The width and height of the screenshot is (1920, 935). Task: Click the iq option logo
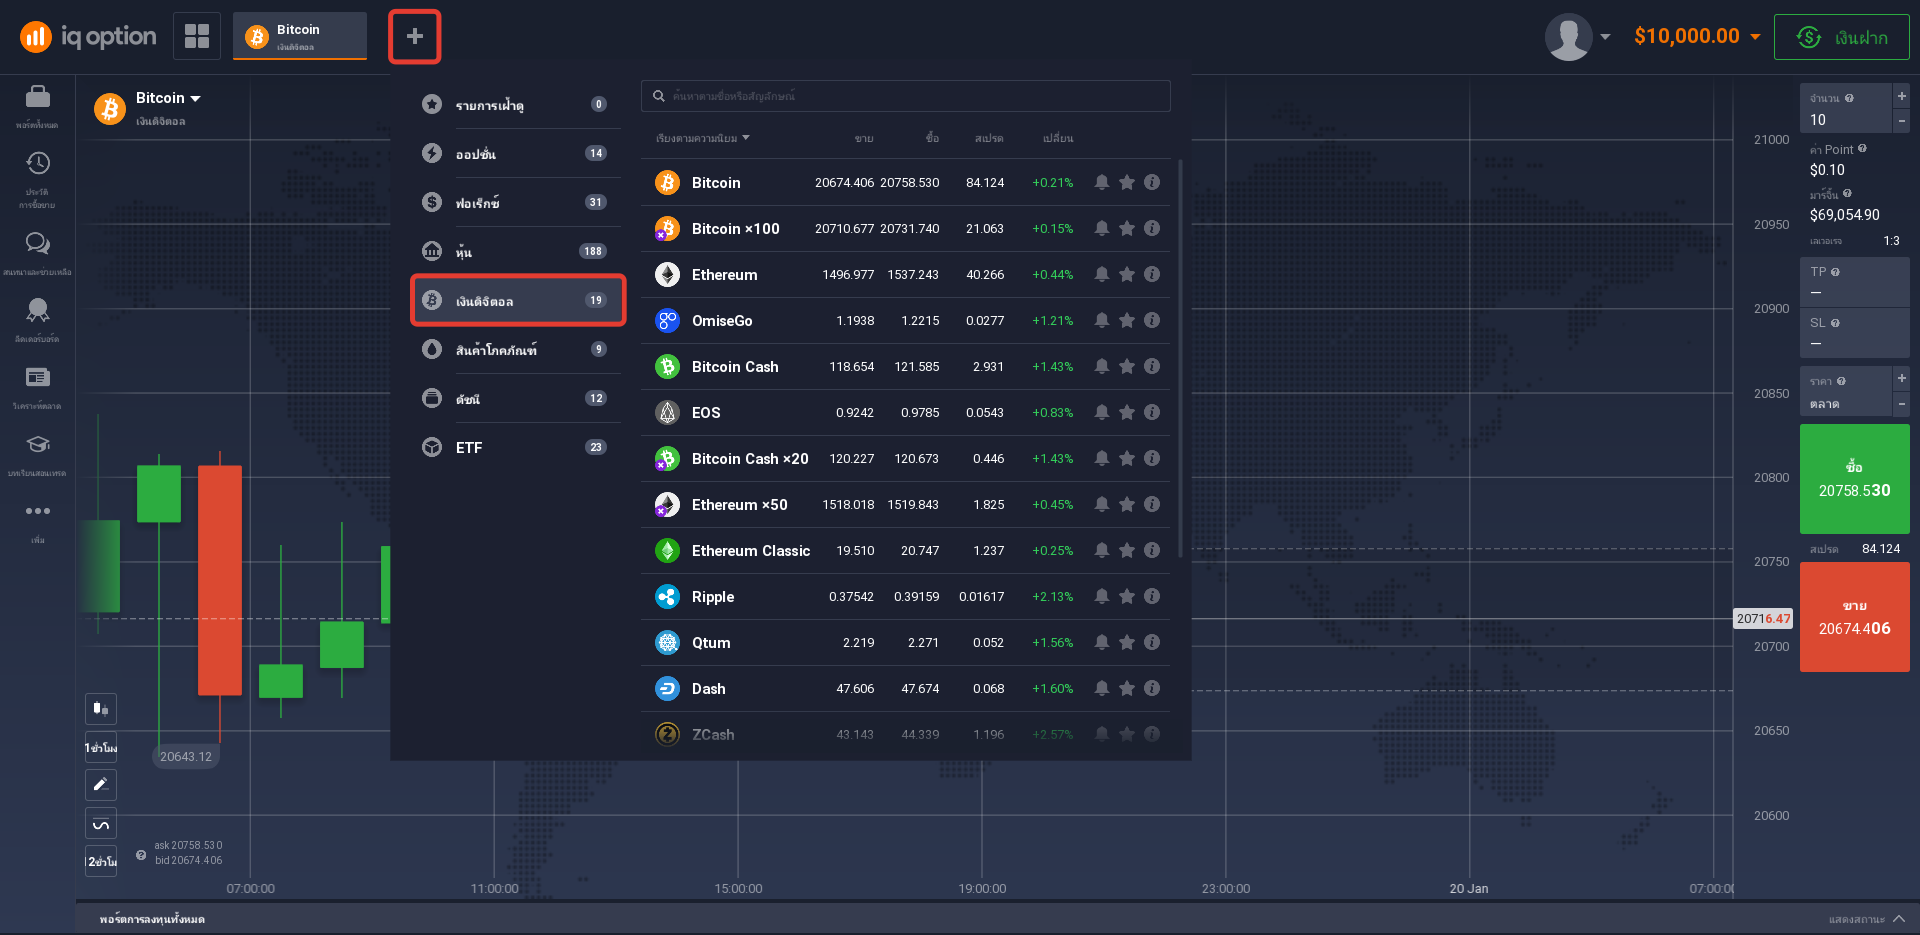coord(88,37)
